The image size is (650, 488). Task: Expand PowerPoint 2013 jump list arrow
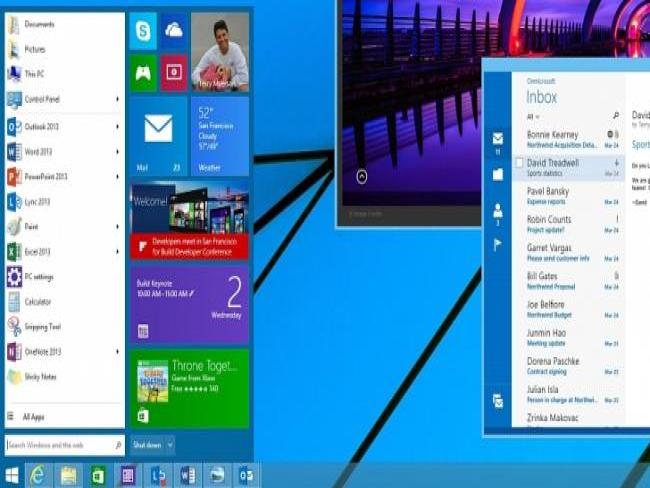[x=118, y=177]
